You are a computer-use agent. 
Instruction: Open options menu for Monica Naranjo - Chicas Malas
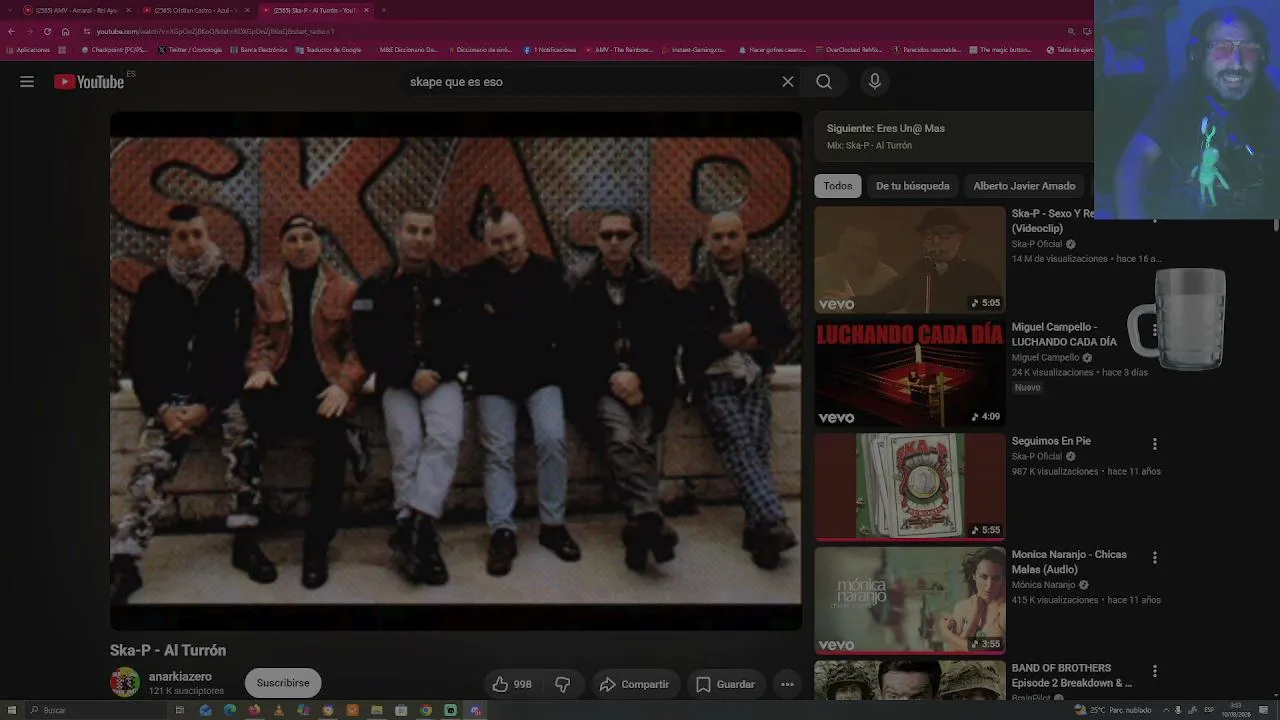[1155, 558]
